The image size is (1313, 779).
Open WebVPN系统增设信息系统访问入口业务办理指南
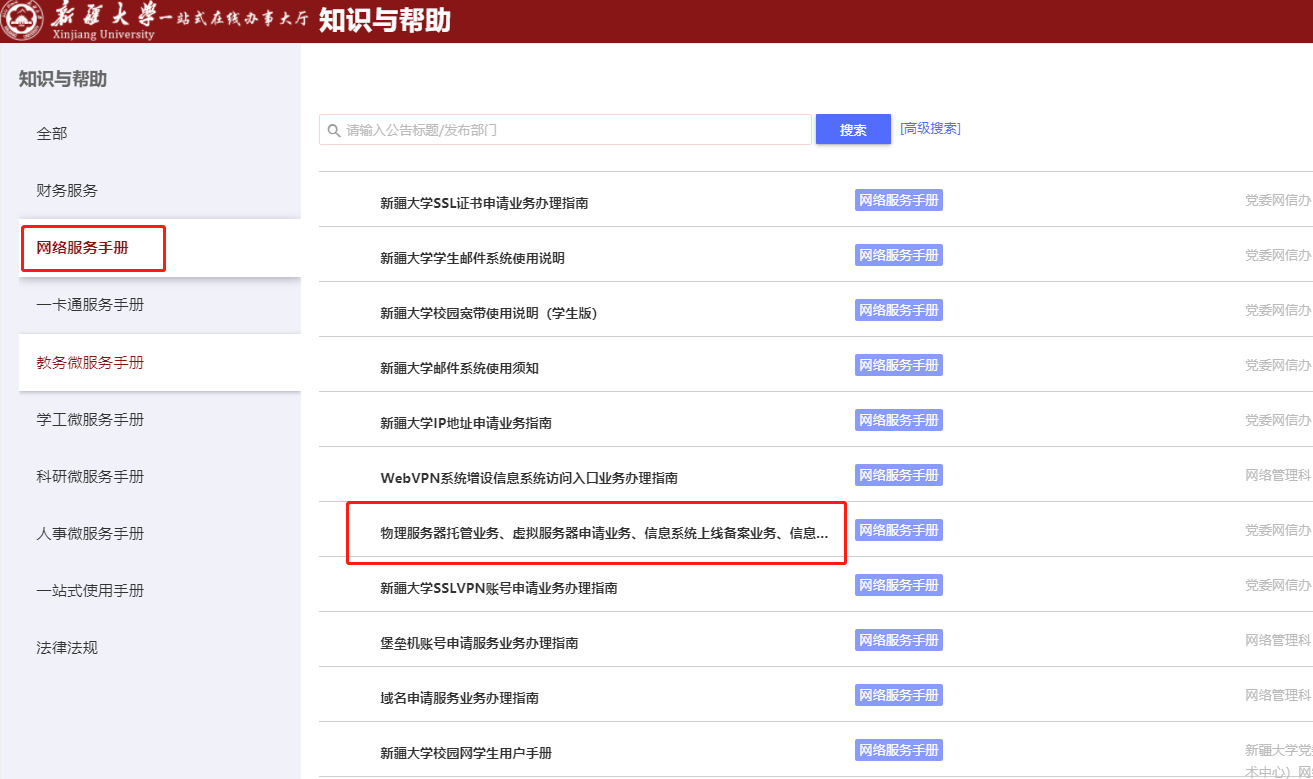pyautogui.click(x=529, y=478)
